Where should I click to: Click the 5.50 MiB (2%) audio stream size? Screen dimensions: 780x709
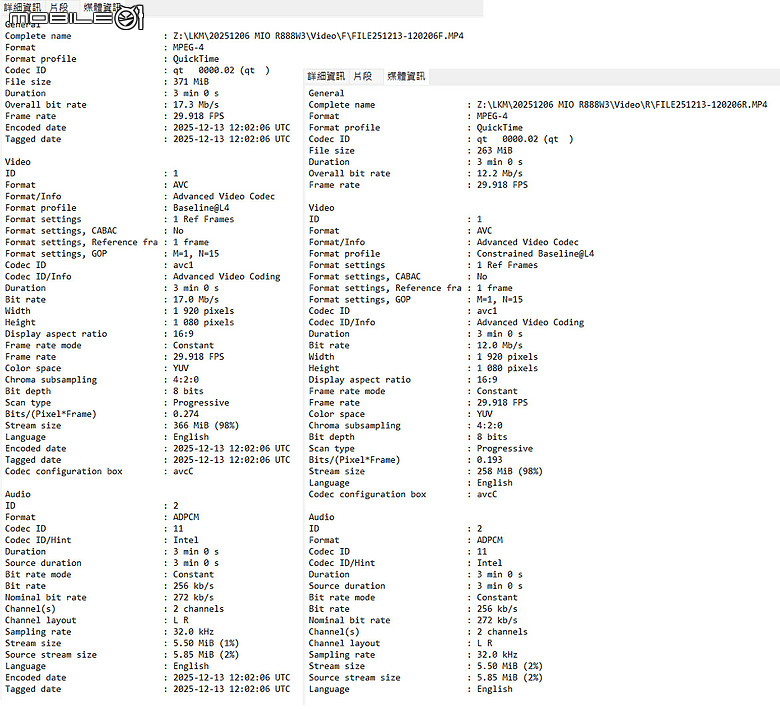pos(509,666)
